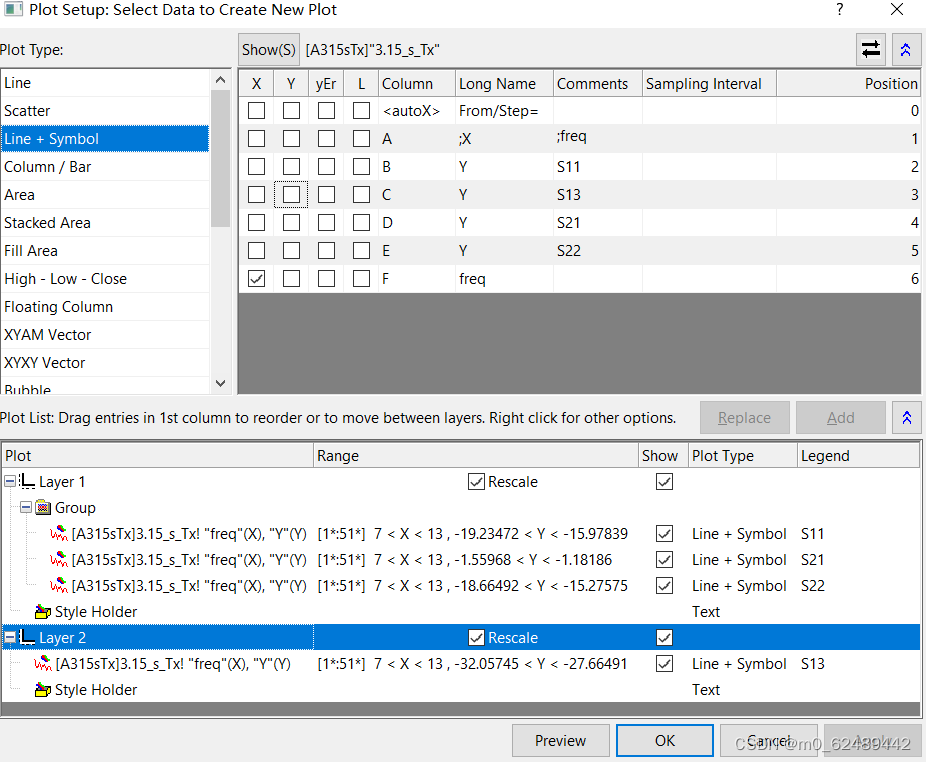Image resolution: width=926 pixels, height=762 pixels.
Task: Check Y box for column D
Action: click(291, 223)
